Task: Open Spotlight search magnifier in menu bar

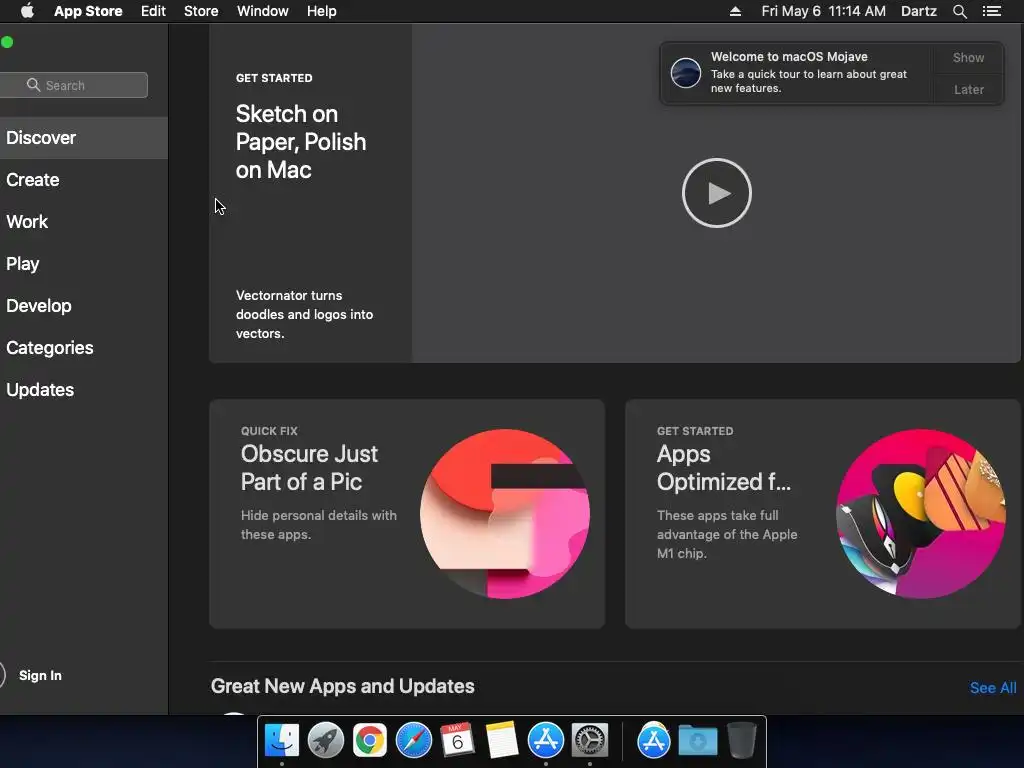Action: [959, 11]
